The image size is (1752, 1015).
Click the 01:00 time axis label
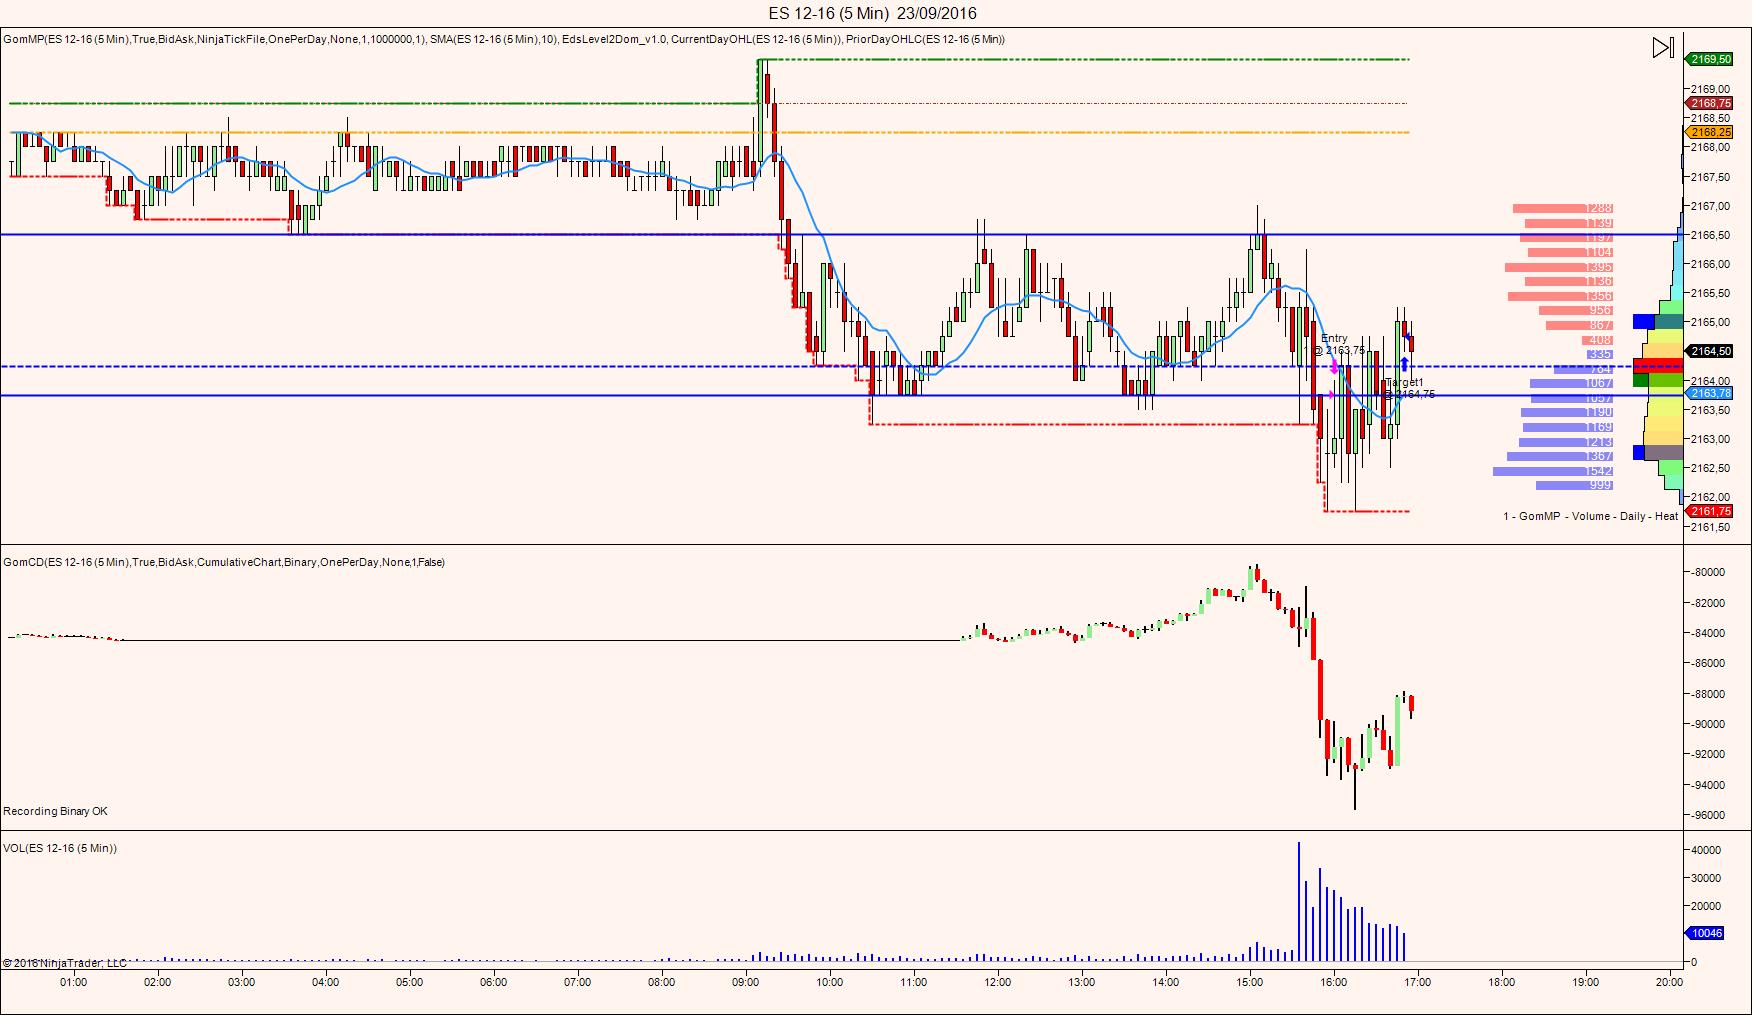[x=73, y=982]
